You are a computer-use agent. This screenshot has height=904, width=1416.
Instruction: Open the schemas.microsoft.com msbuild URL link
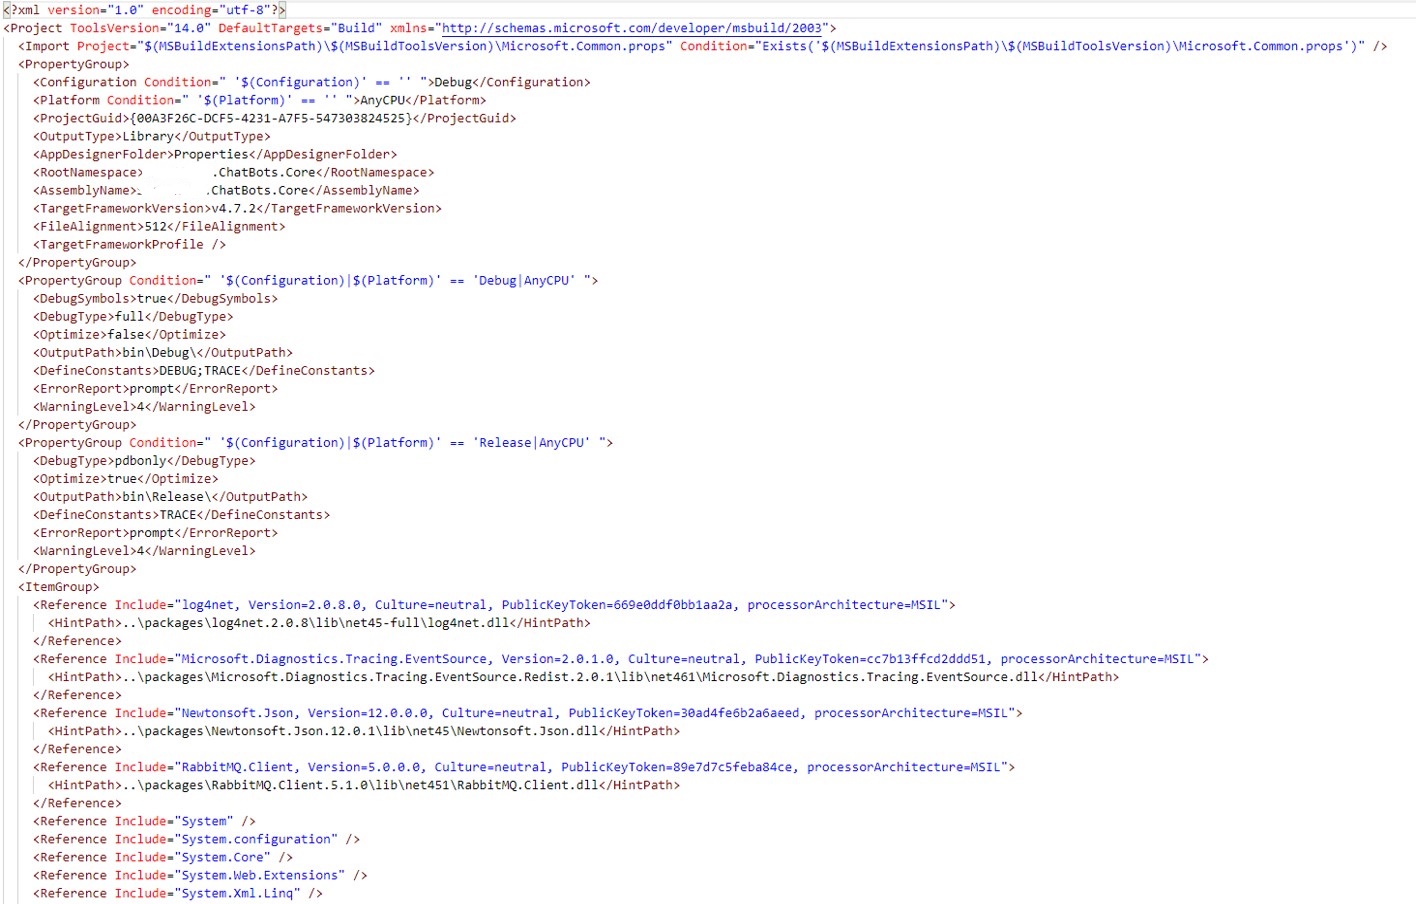click(631, 28)
